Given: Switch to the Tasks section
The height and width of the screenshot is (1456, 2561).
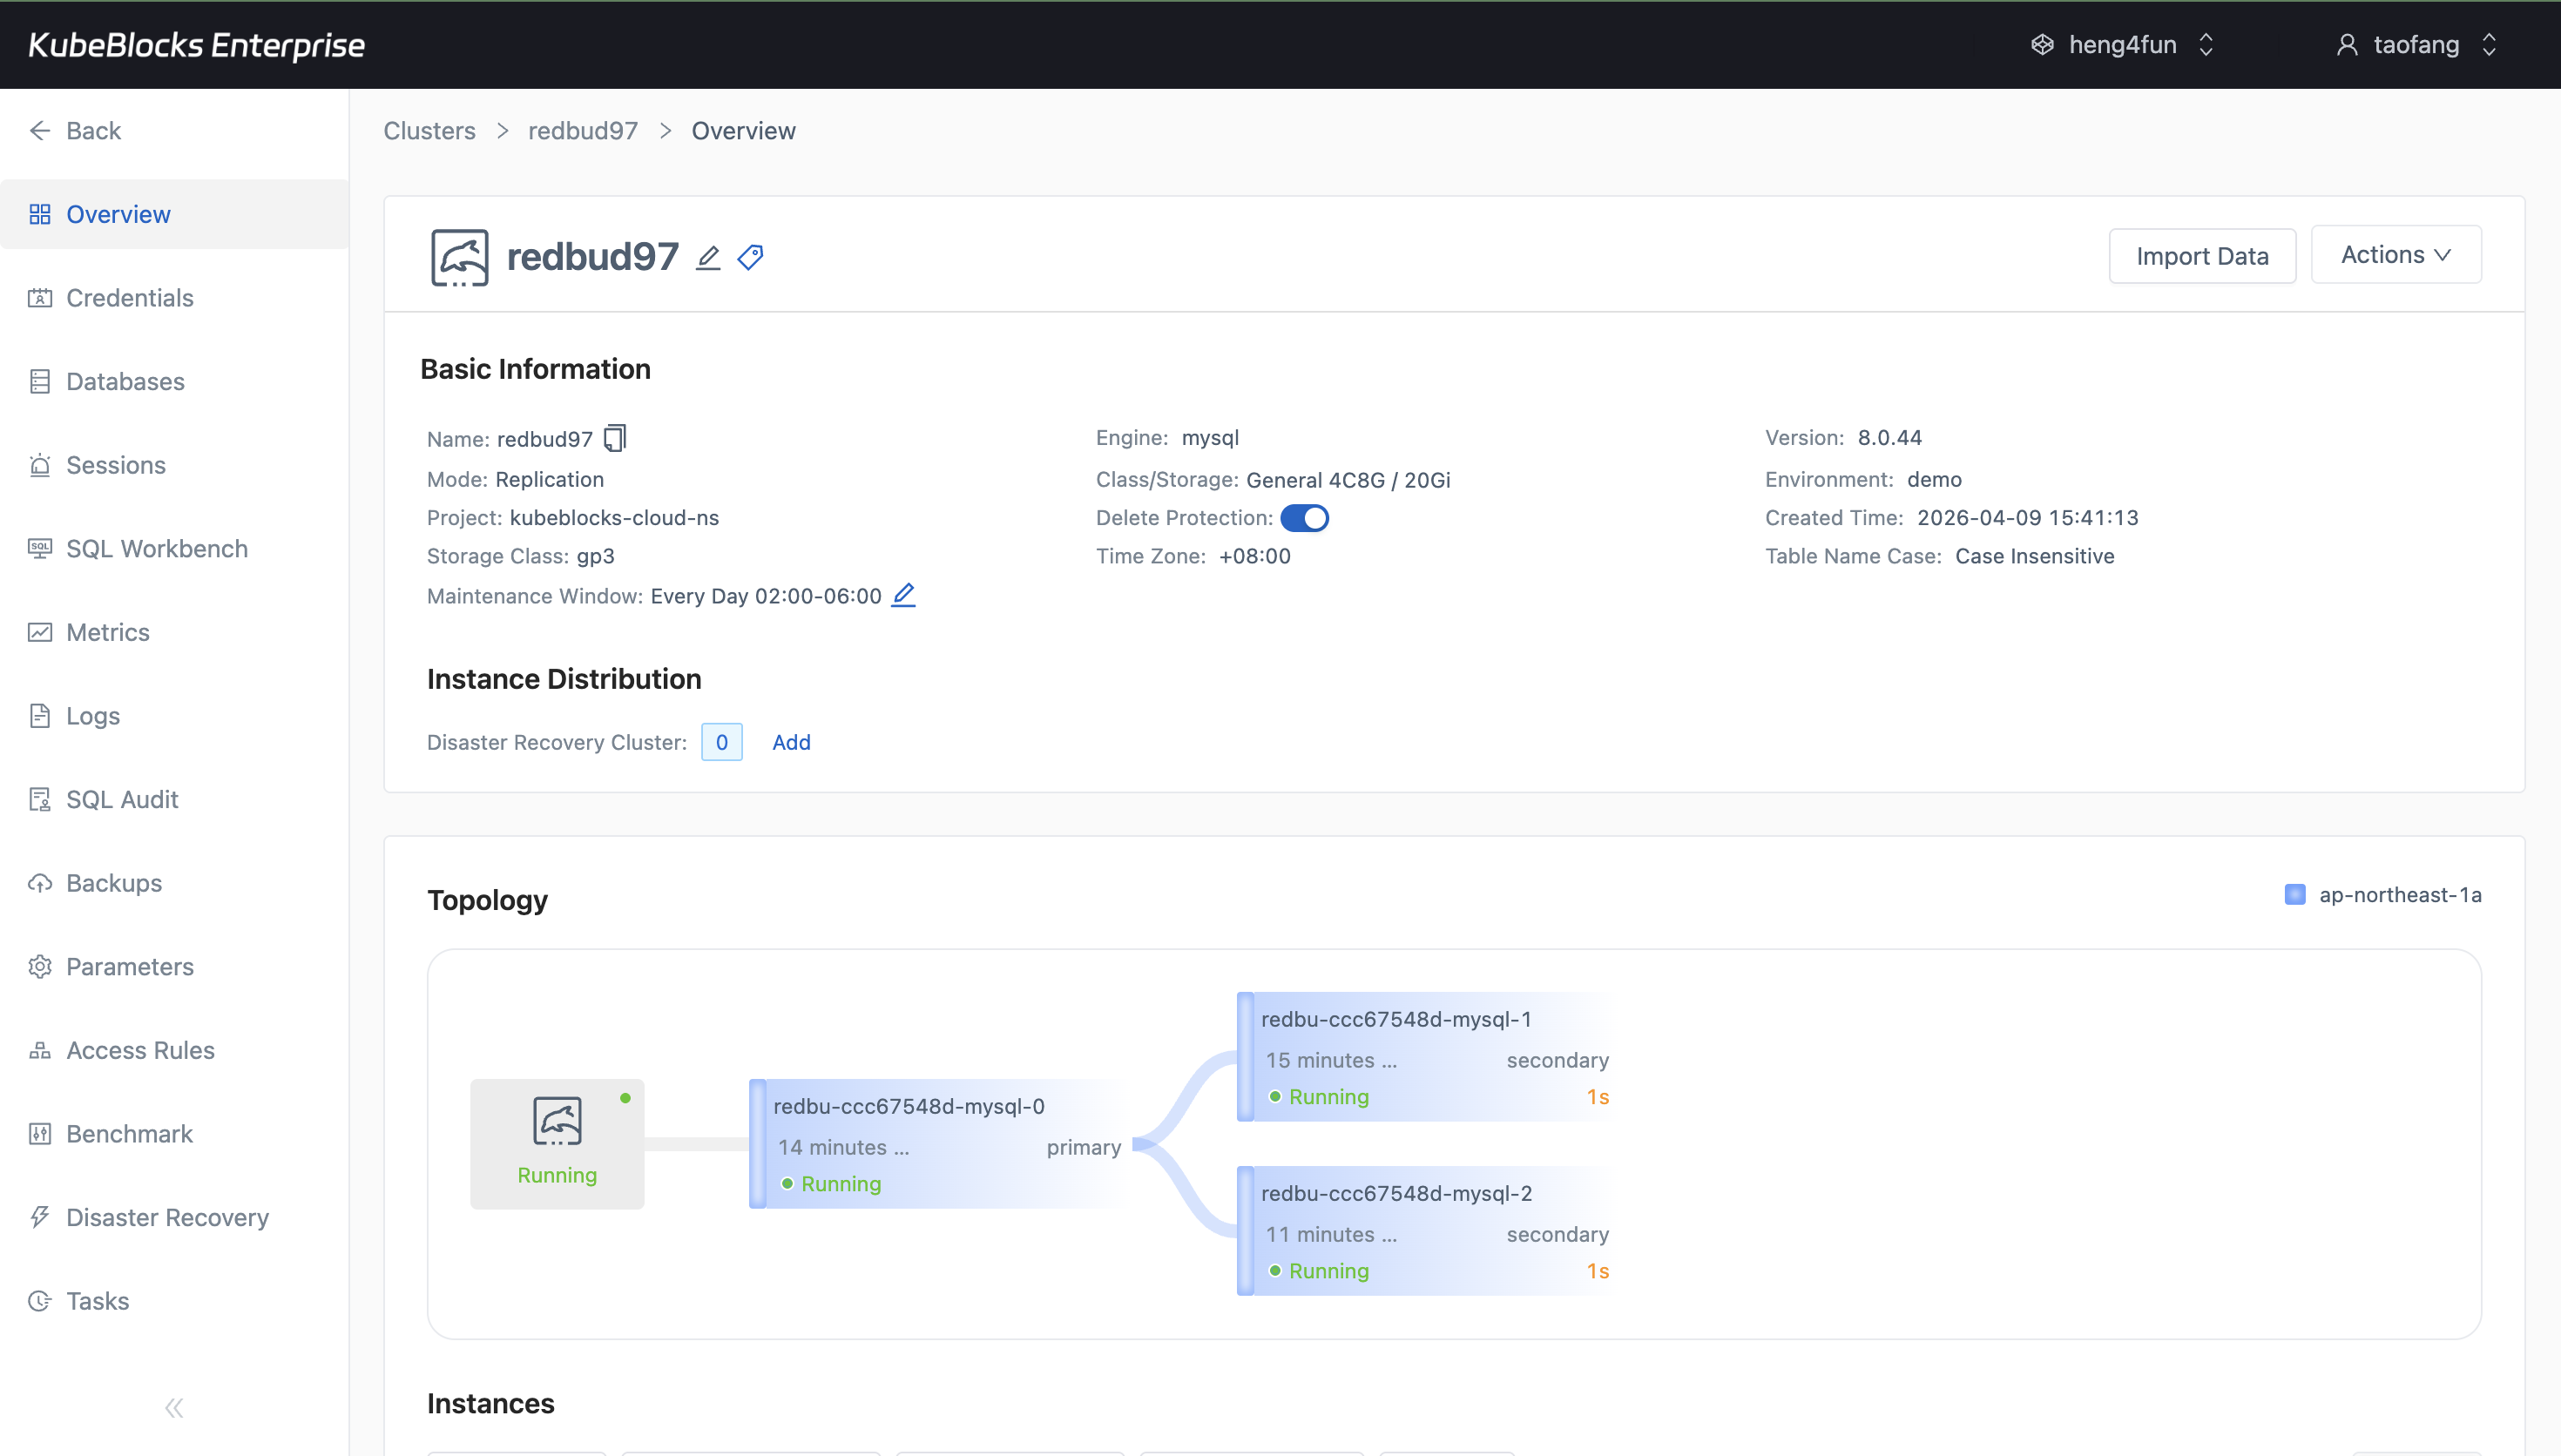Looking at the screenshot, I should coord(97,1301).
